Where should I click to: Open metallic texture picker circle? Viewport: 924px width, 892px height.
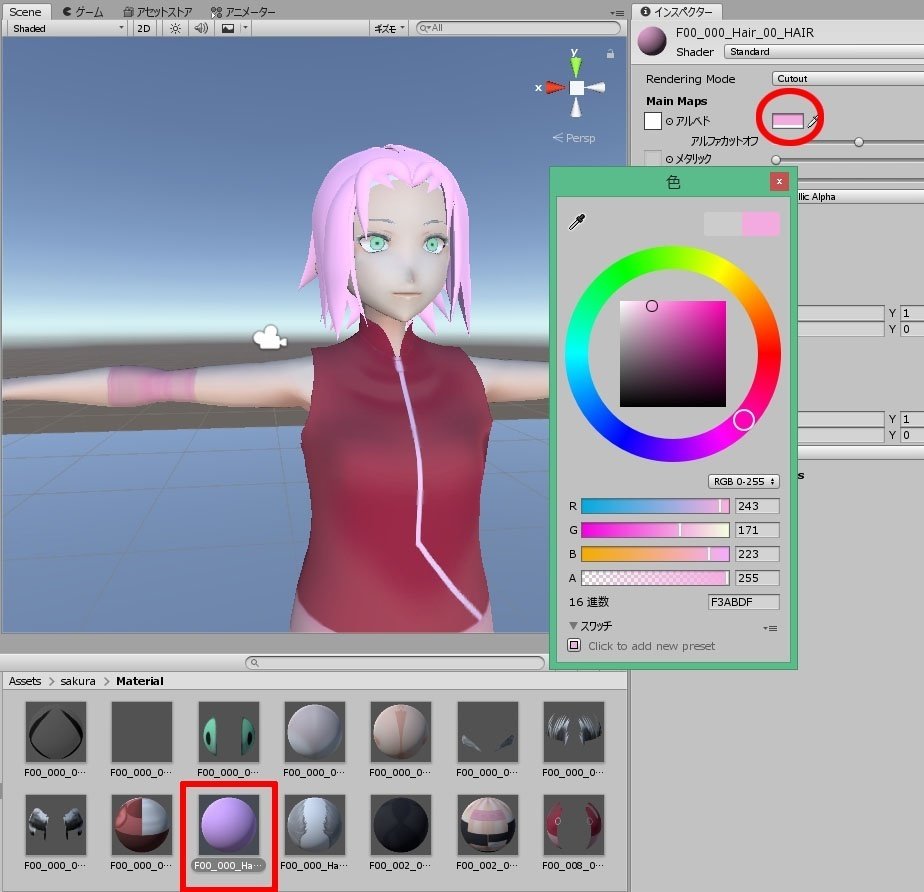669,159
